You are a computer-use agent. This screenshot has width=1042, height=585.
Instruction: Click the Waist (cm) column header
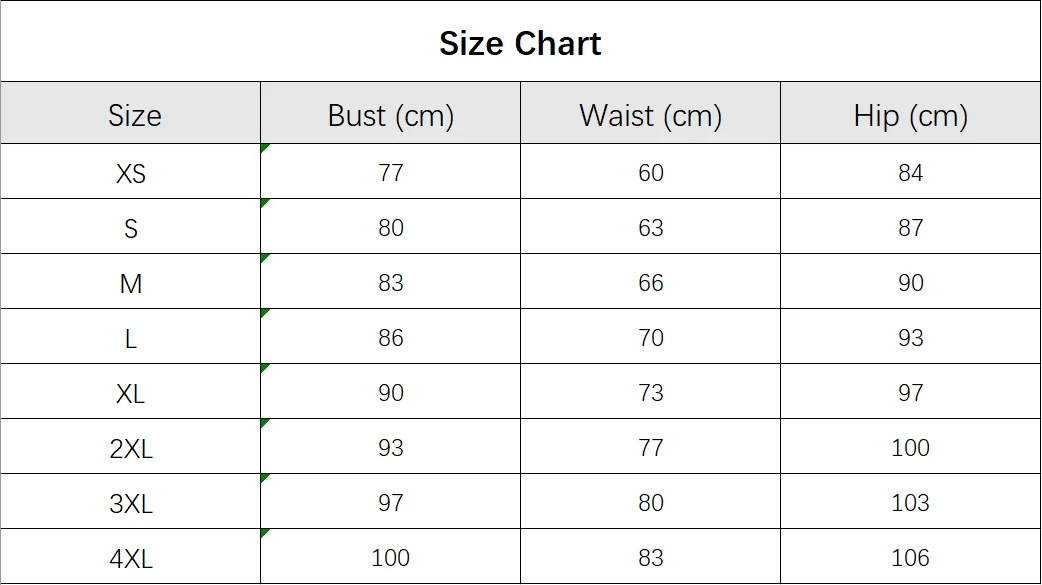651,113
